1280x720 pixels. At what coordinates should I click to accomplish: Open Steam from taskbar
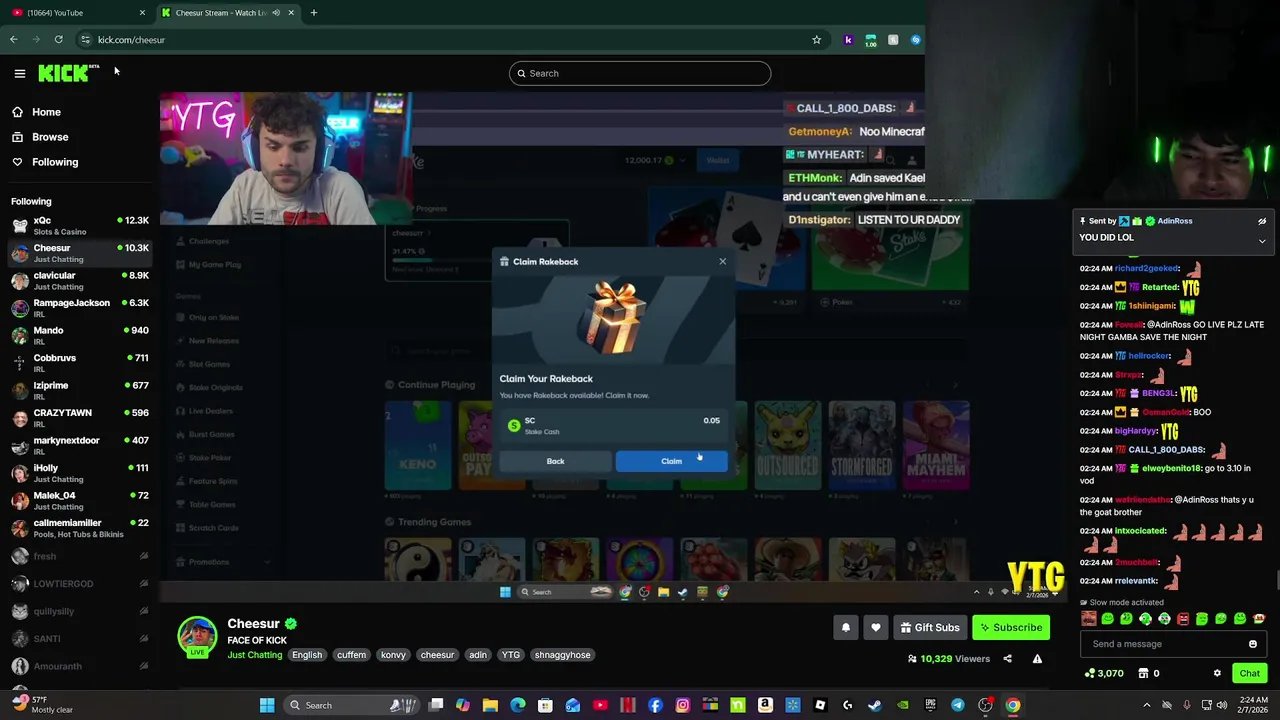tap(875, 705)
